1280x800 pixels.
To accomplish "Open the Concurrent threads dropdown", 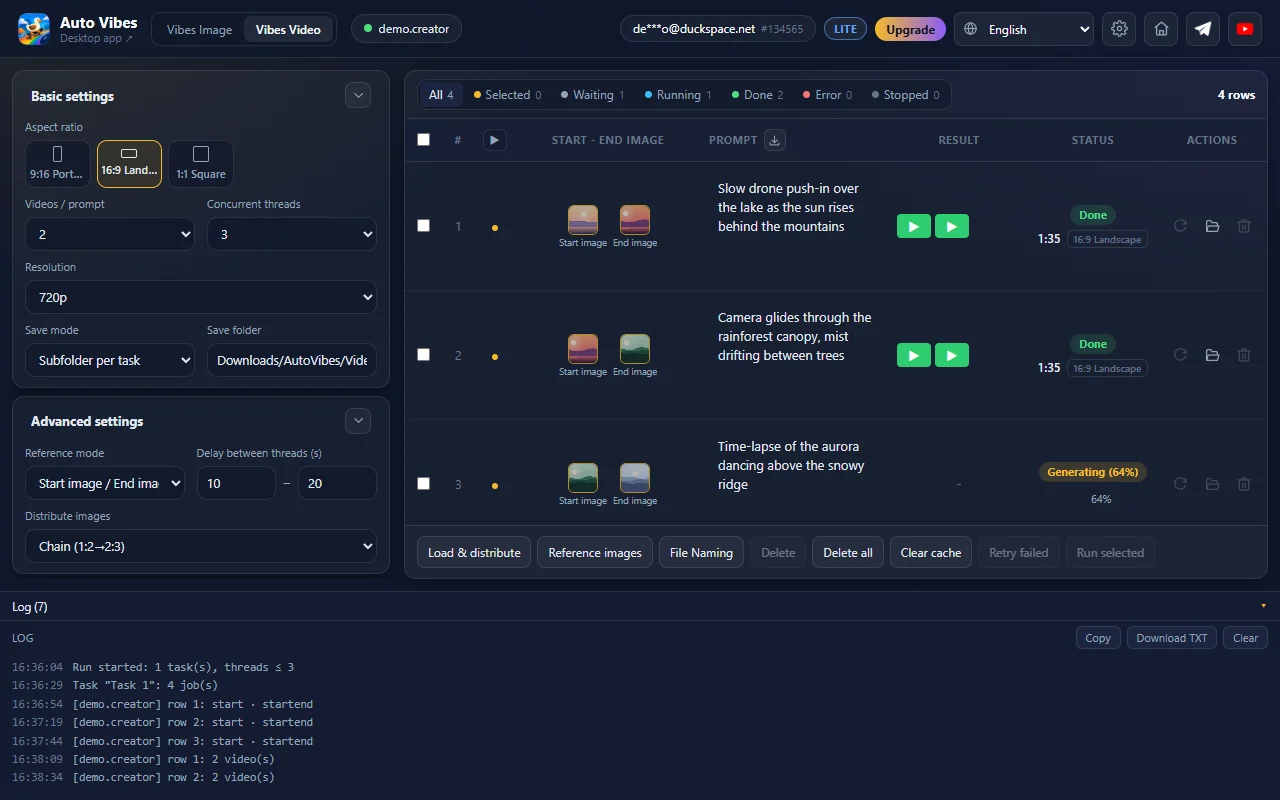I will tap(292, 234).
